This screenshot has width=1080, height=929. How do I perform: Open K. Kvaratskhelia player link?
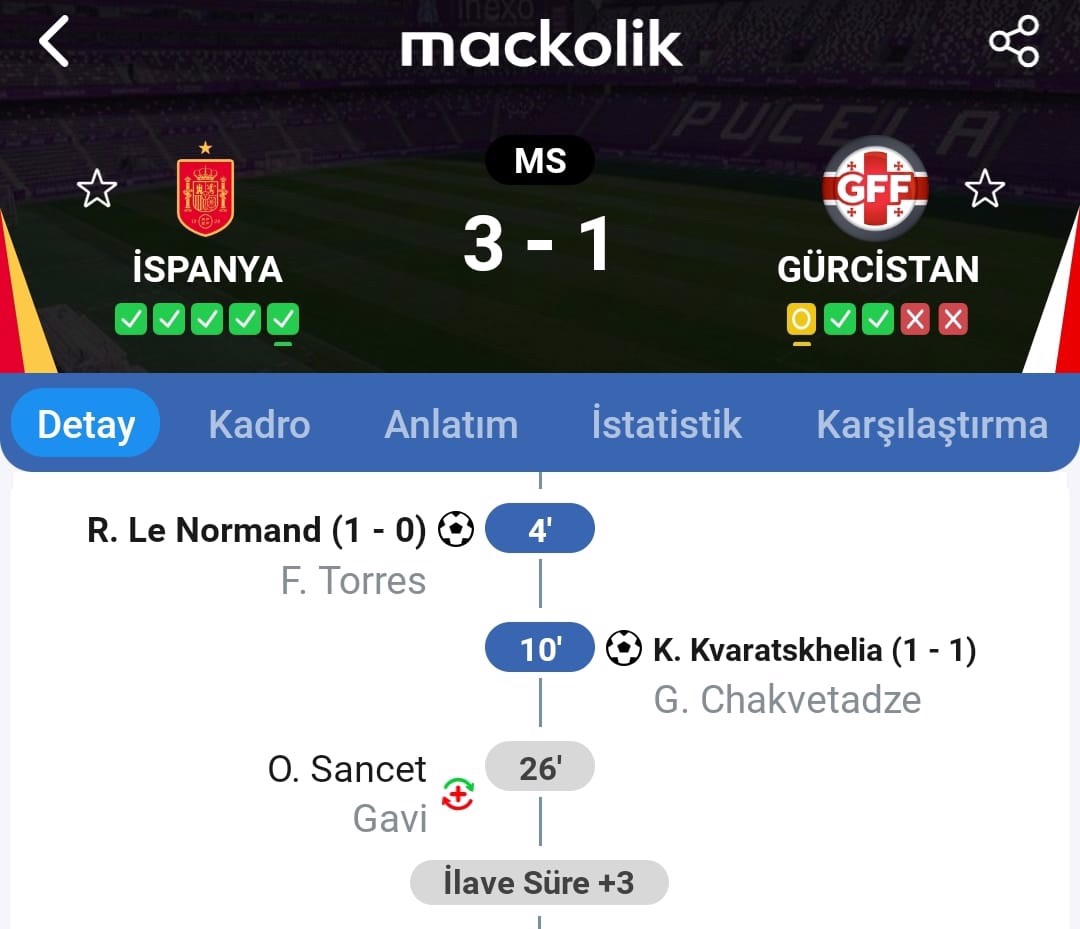tap(767, 650)
